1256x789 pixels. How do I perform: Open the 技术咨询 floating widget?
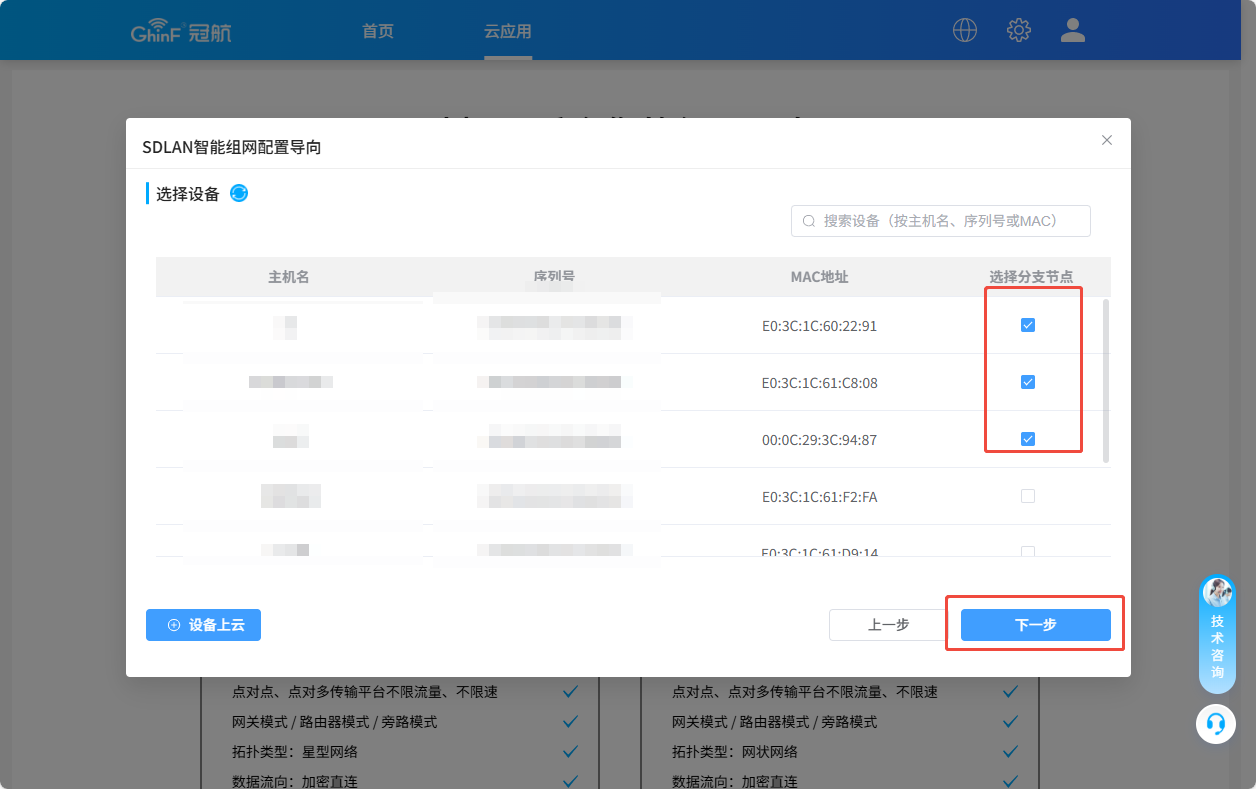pos(1217,634)
